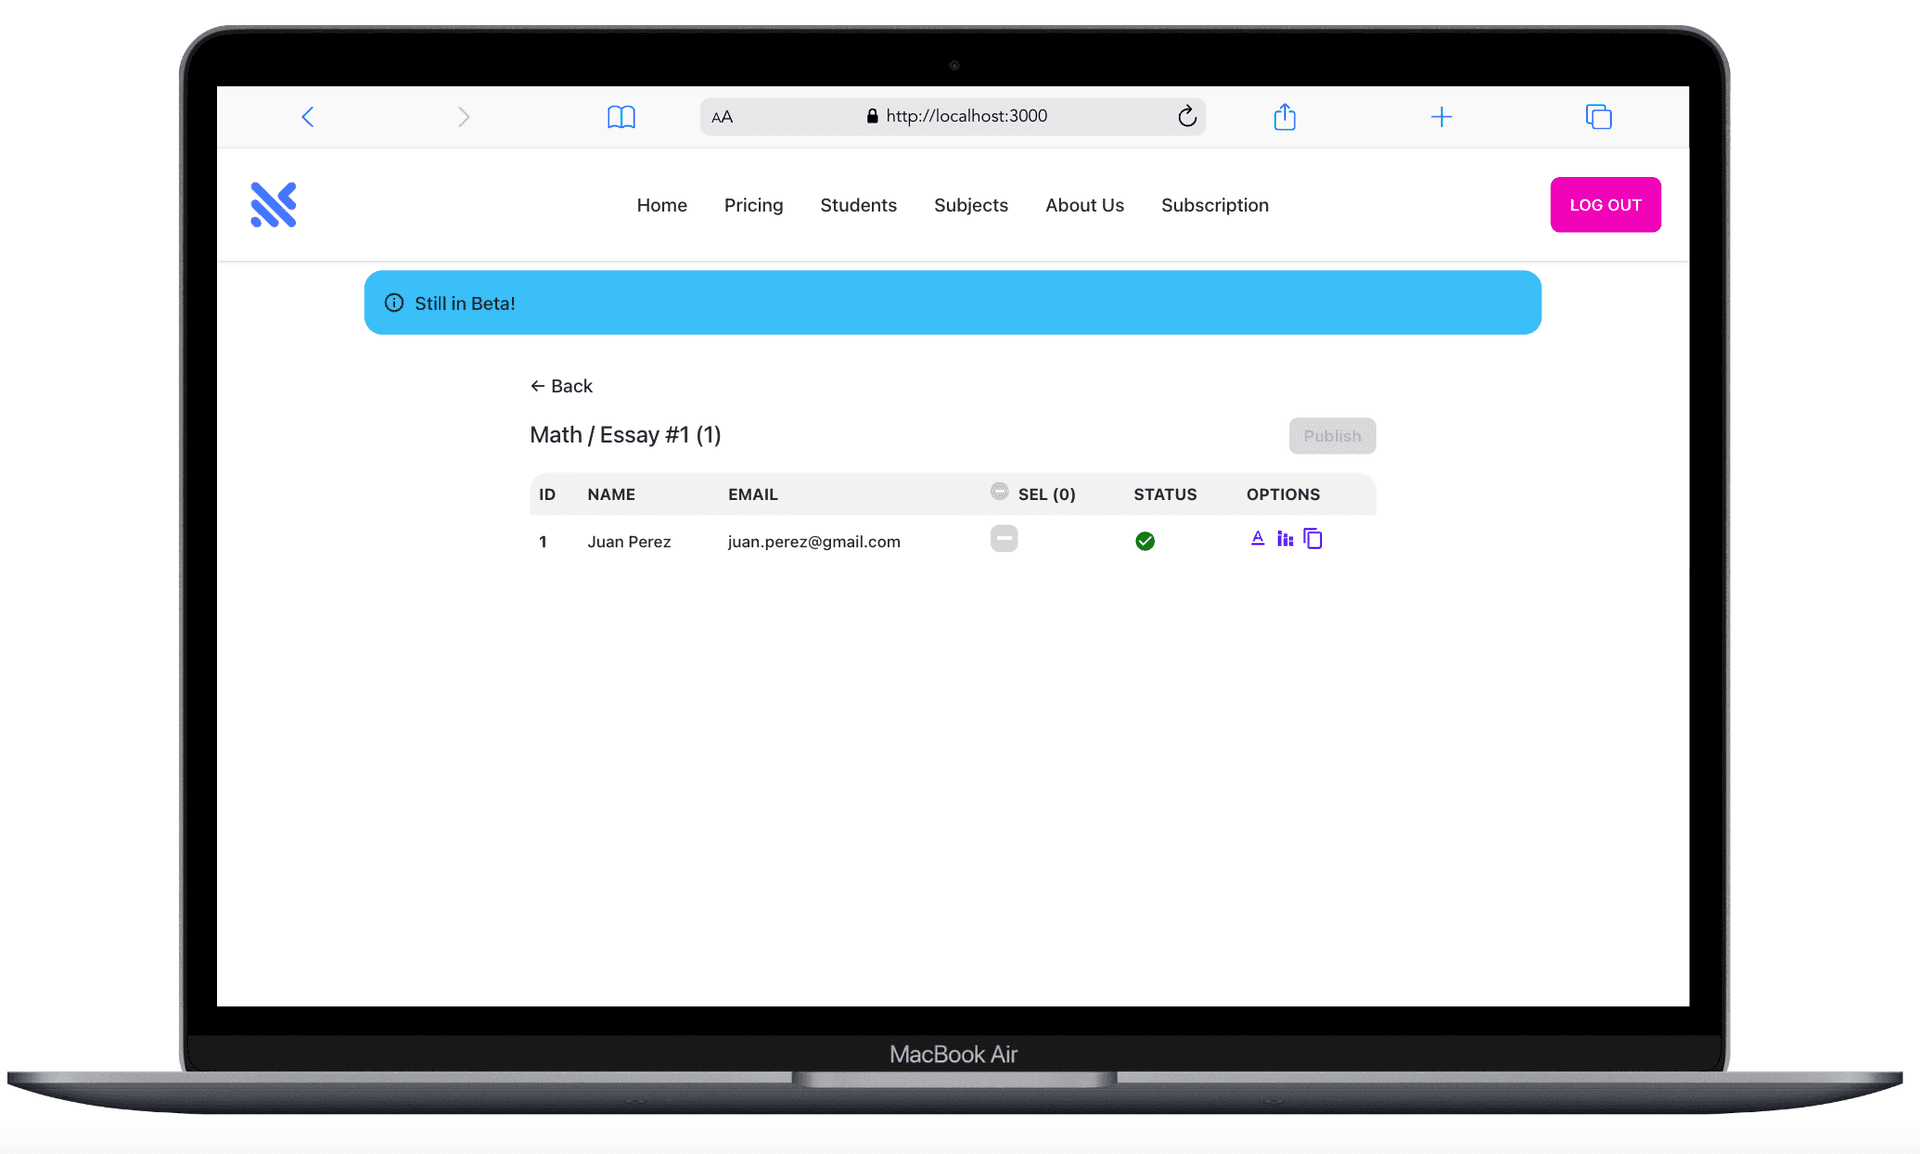
Task: Click the app logo icon in top left
Action: click(272, 204)
